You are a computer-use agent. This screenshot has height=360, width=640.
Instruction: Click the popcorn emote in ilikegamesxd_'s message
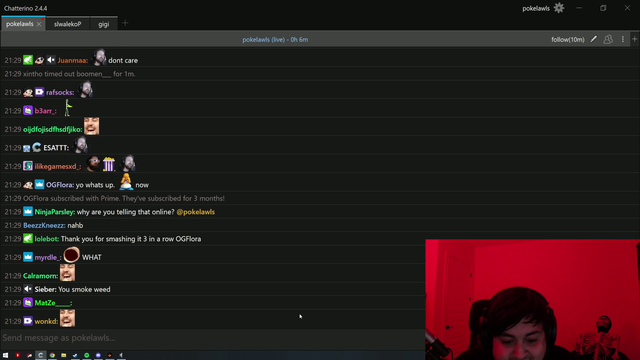(109, 164)
